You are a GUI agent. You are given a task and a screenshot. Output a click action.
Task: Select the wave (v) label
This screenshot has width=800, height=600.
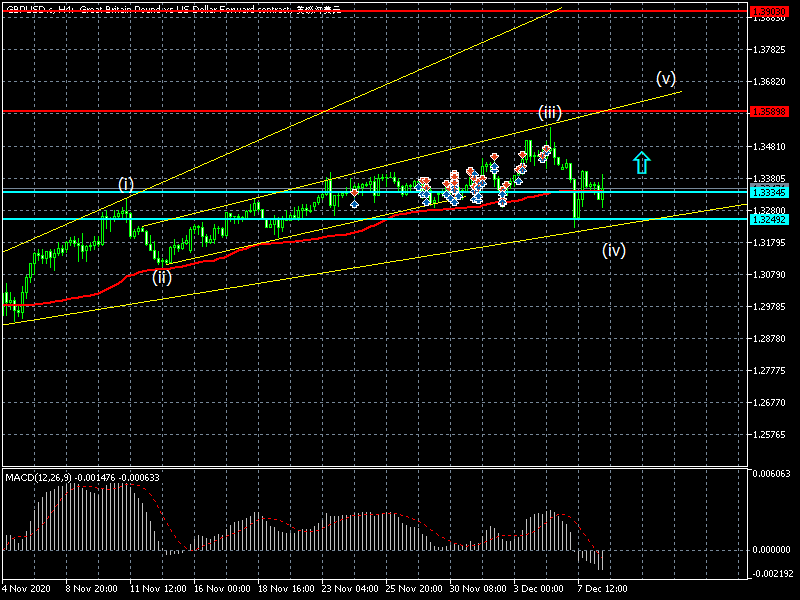coord(666,78)
